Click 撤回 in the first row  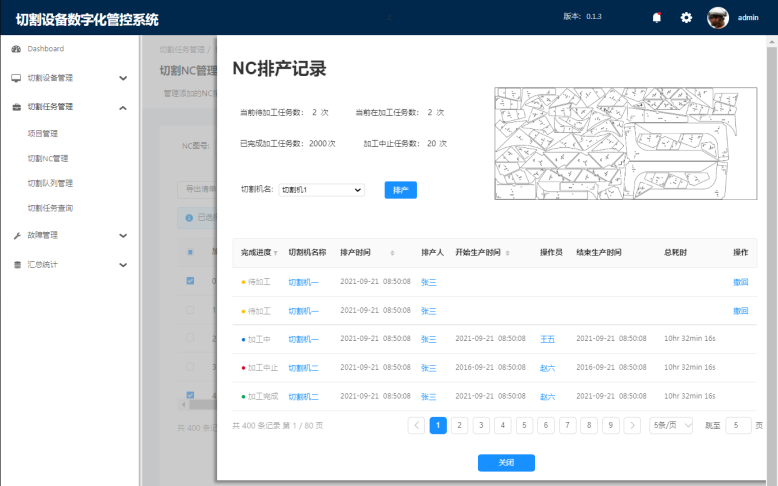tap(740, 282)
